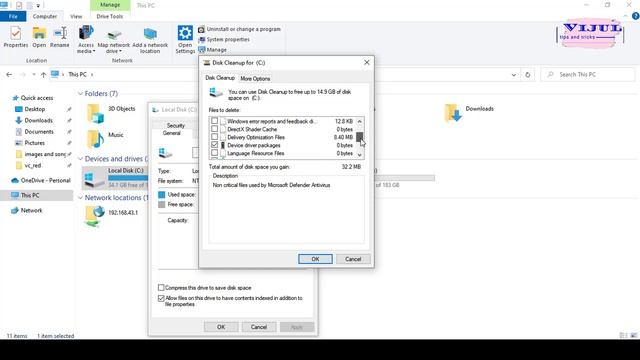640x360 pixels.
Task: Go up one folder level arrow
Action: (43, 75)
